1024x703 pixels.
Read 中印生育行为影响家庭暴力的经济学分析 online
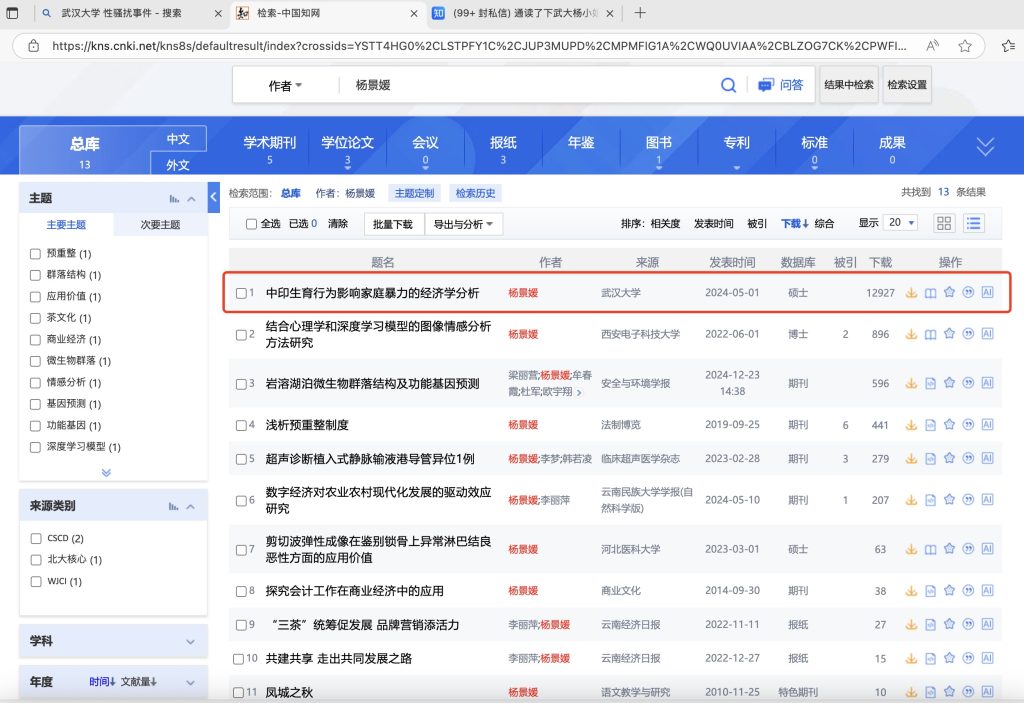[x=931, y=293]
